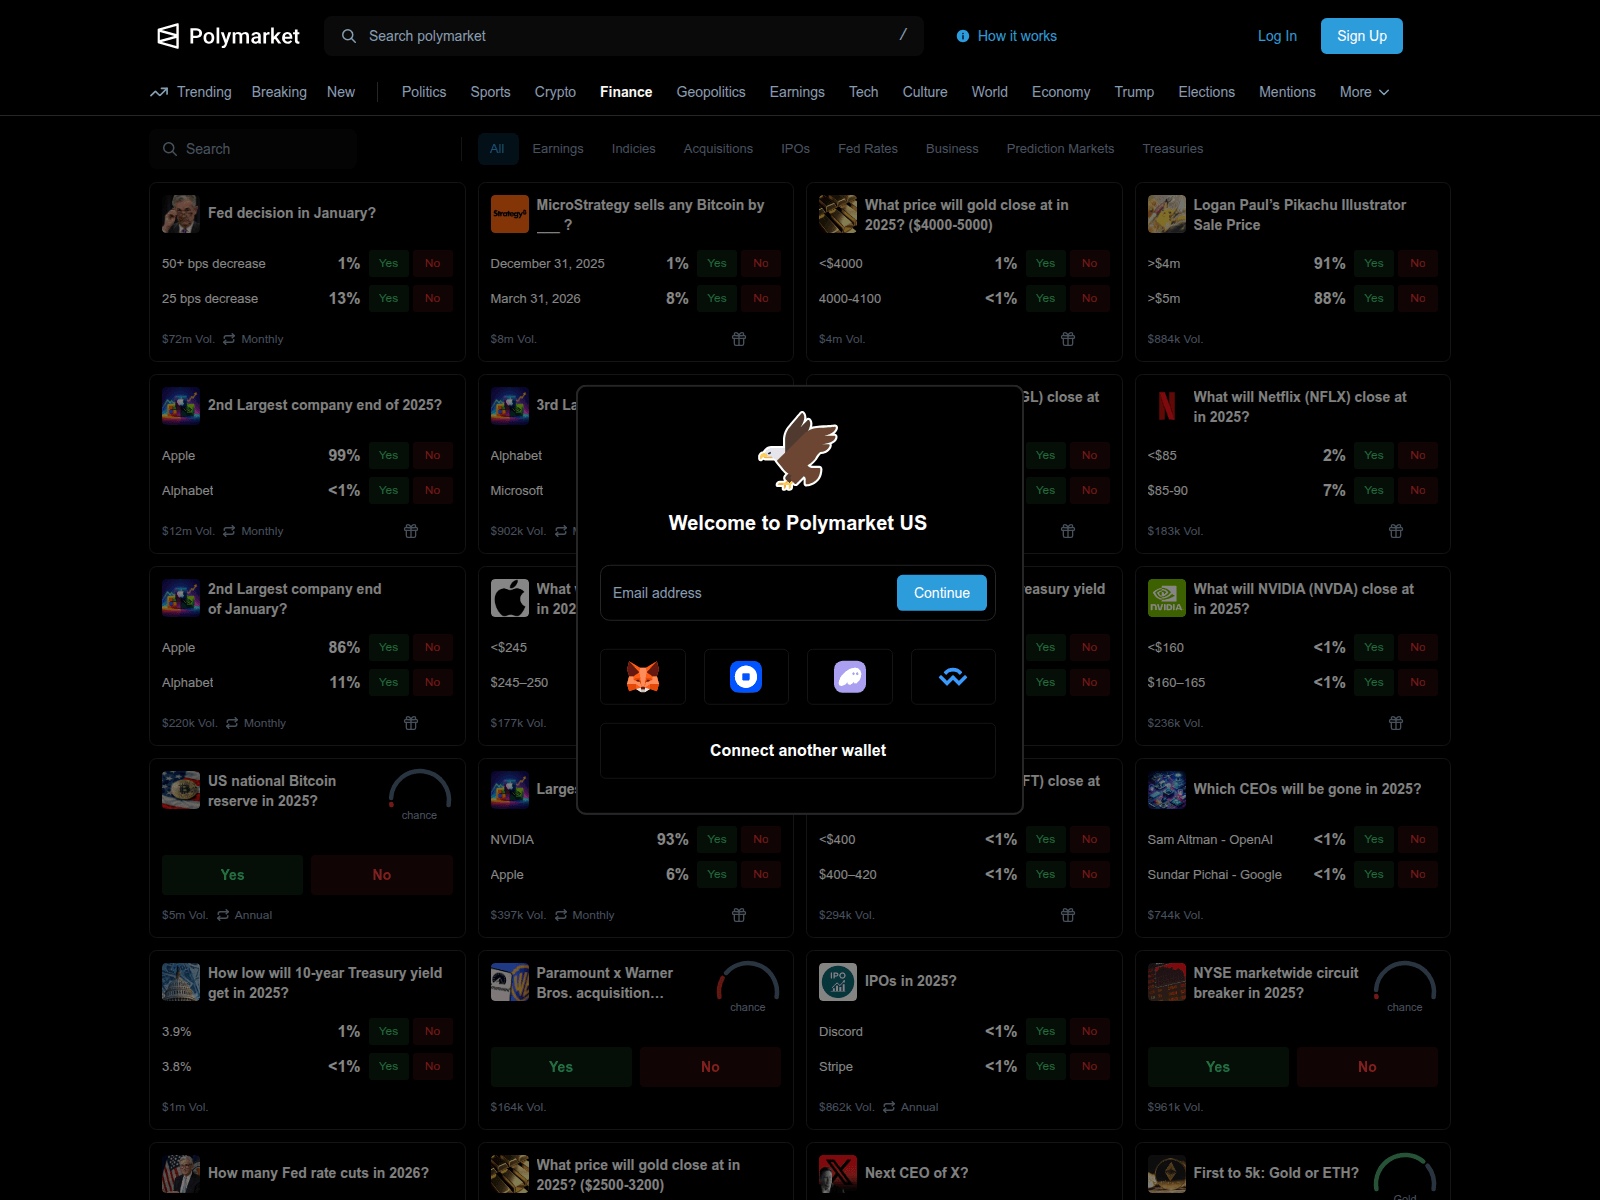Buy No on US national Bitcoin reserve
The width and height of the screenshot is (1600, 1200).
coord(382,875)
